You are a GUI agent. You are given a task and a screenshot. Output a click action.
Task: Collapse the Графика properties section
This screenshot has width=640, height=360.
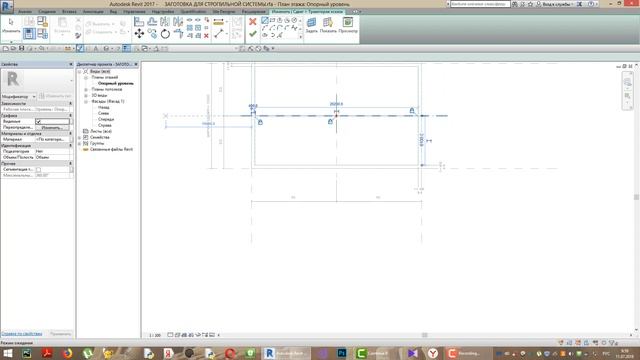(x=70, y=116)
